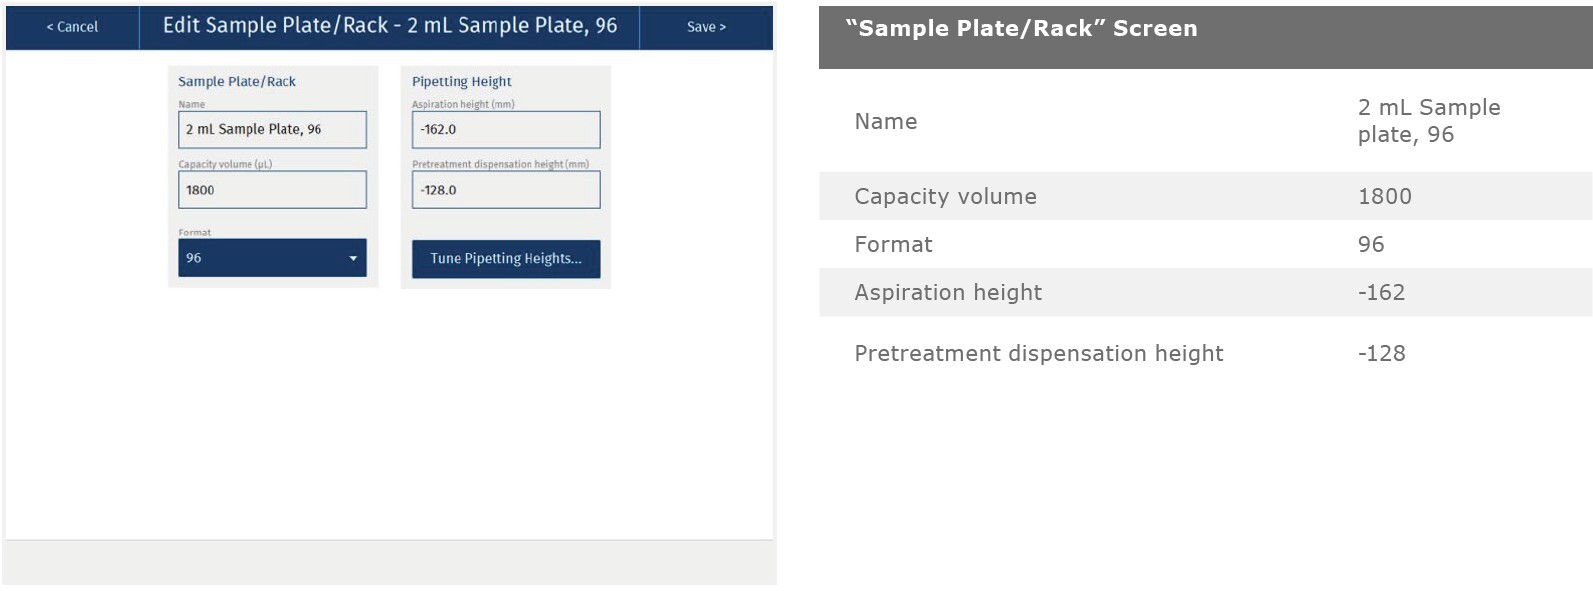Click the Format dropdown arrow caret
The height and width of the screenshot is (591, 1593).
[x=353, y=258]
